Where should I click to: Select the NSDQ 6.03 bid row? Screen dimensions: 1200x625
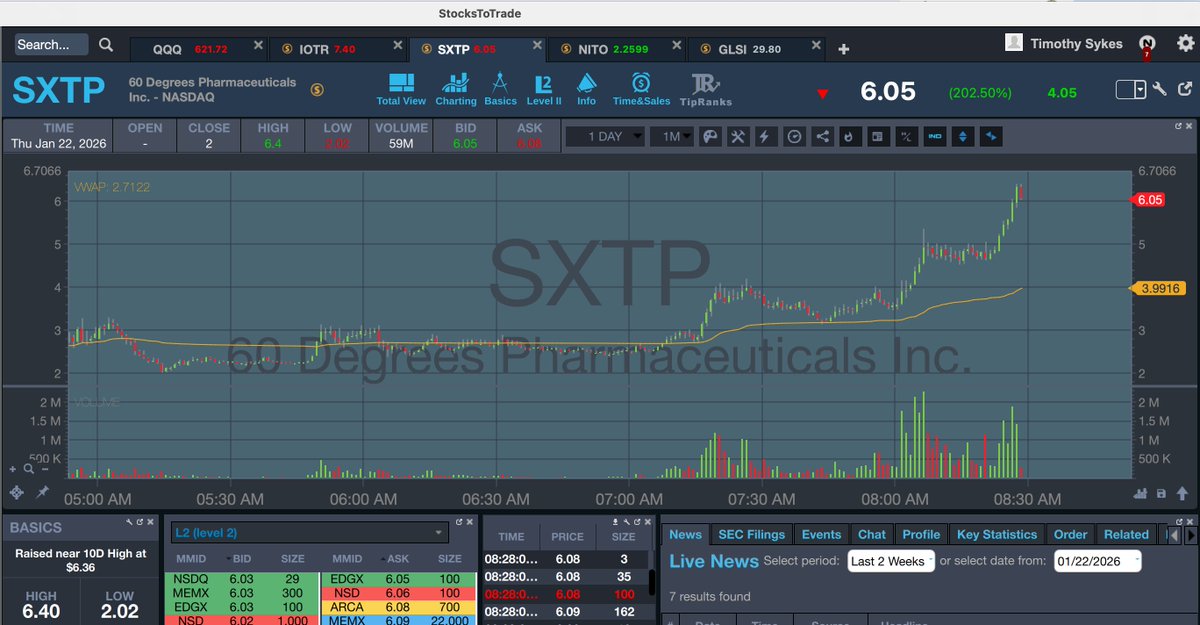[x=241, y=578]
